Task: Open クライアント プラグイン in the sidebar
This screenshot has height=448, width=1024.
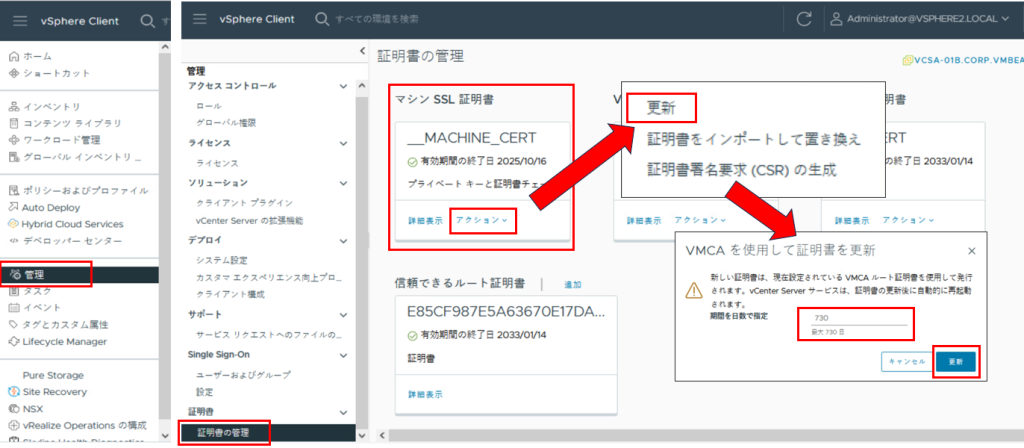Action: (x=244, y=203)
